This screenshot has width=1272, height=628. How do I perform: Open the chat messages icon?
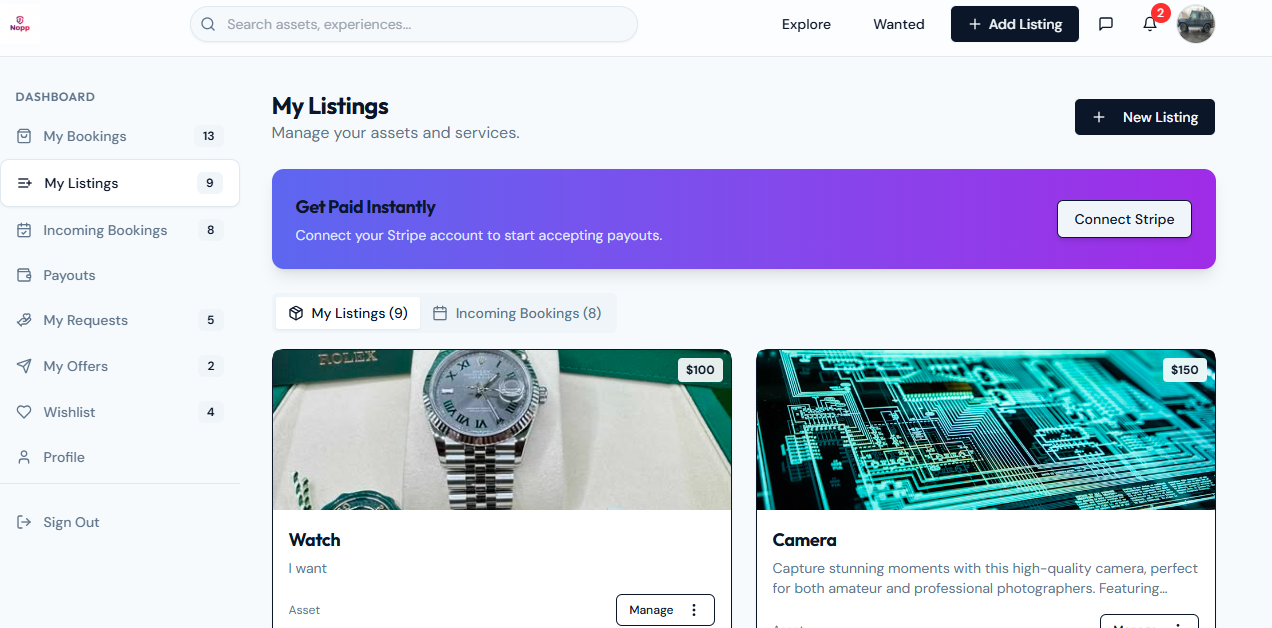click(1106, 24)
